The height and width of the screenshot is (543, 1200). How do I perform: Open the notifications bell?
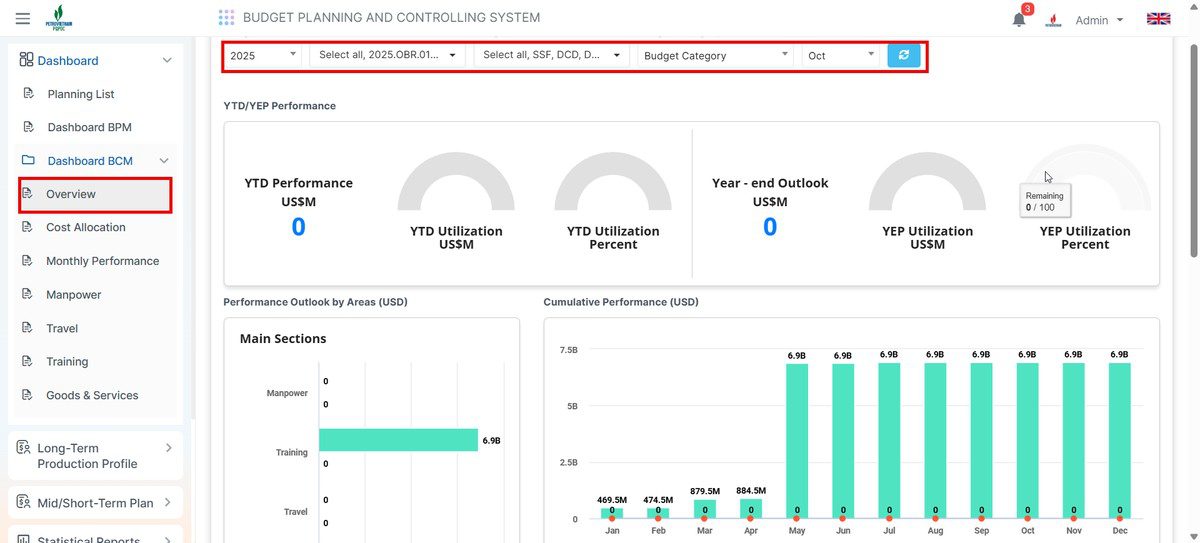(x=1019, y=19)
